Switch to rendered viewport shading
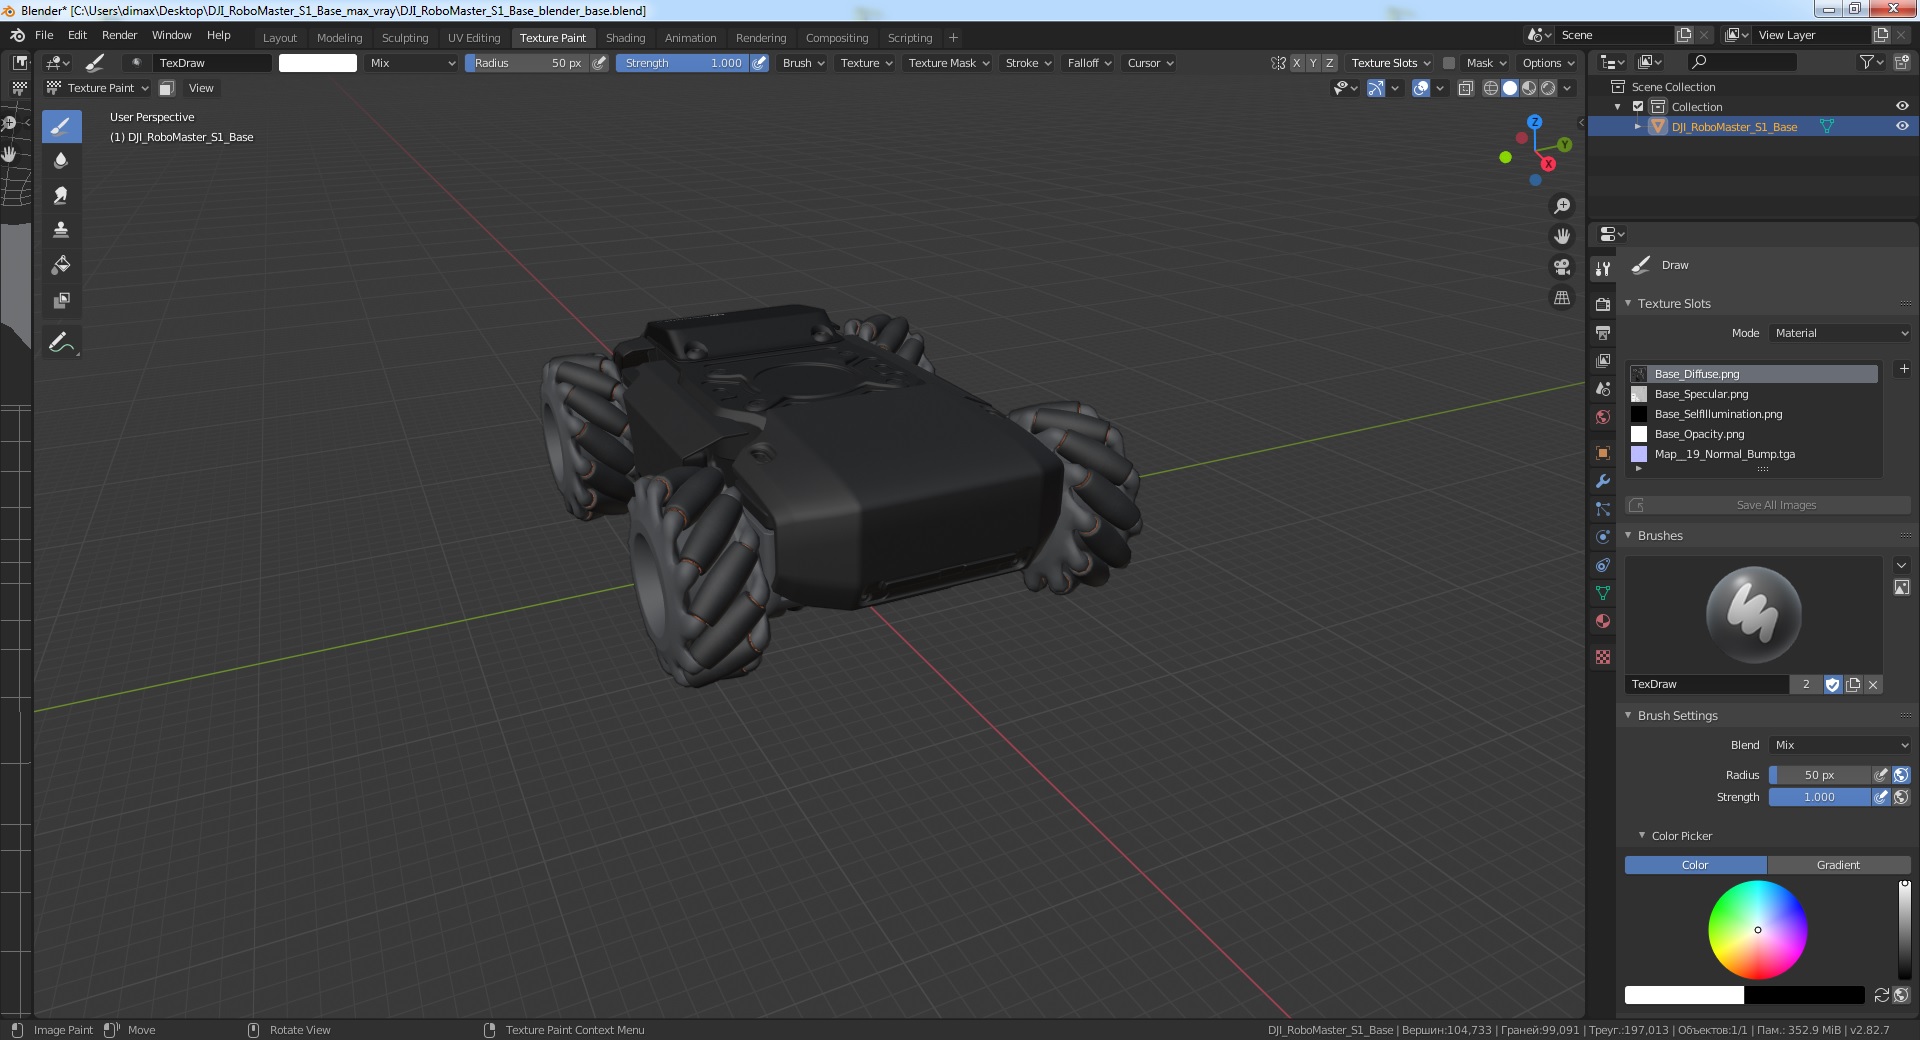The image size is (1920, 1040). [x=1548, y=88]
